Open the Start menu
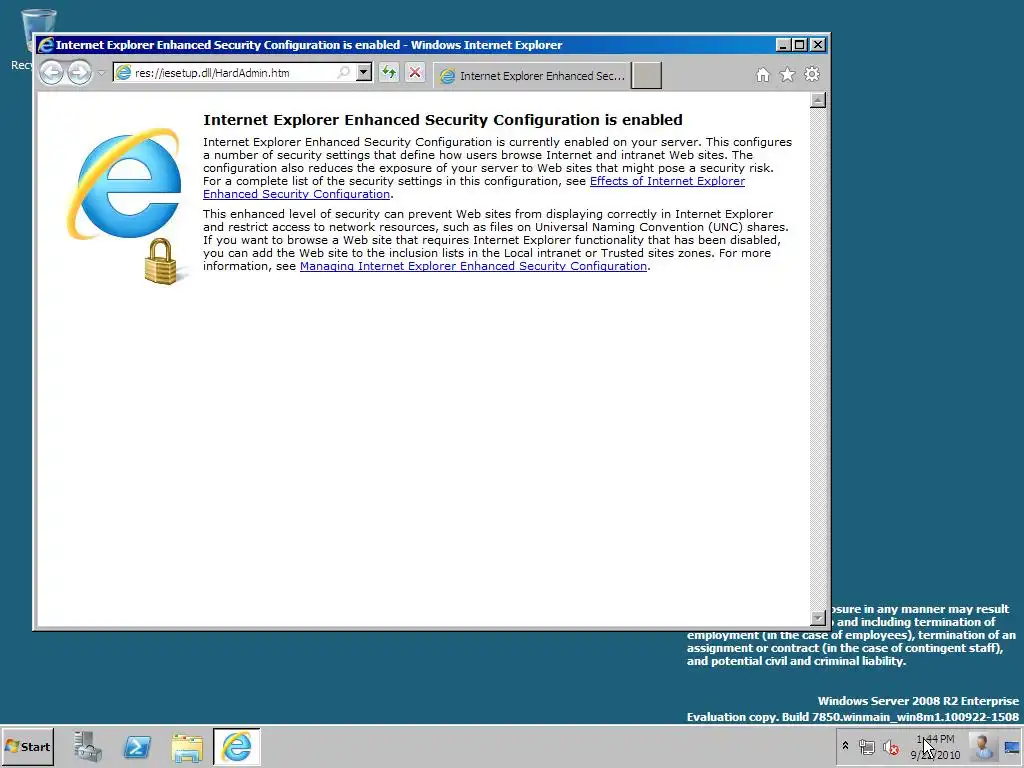 coord(27,746)
